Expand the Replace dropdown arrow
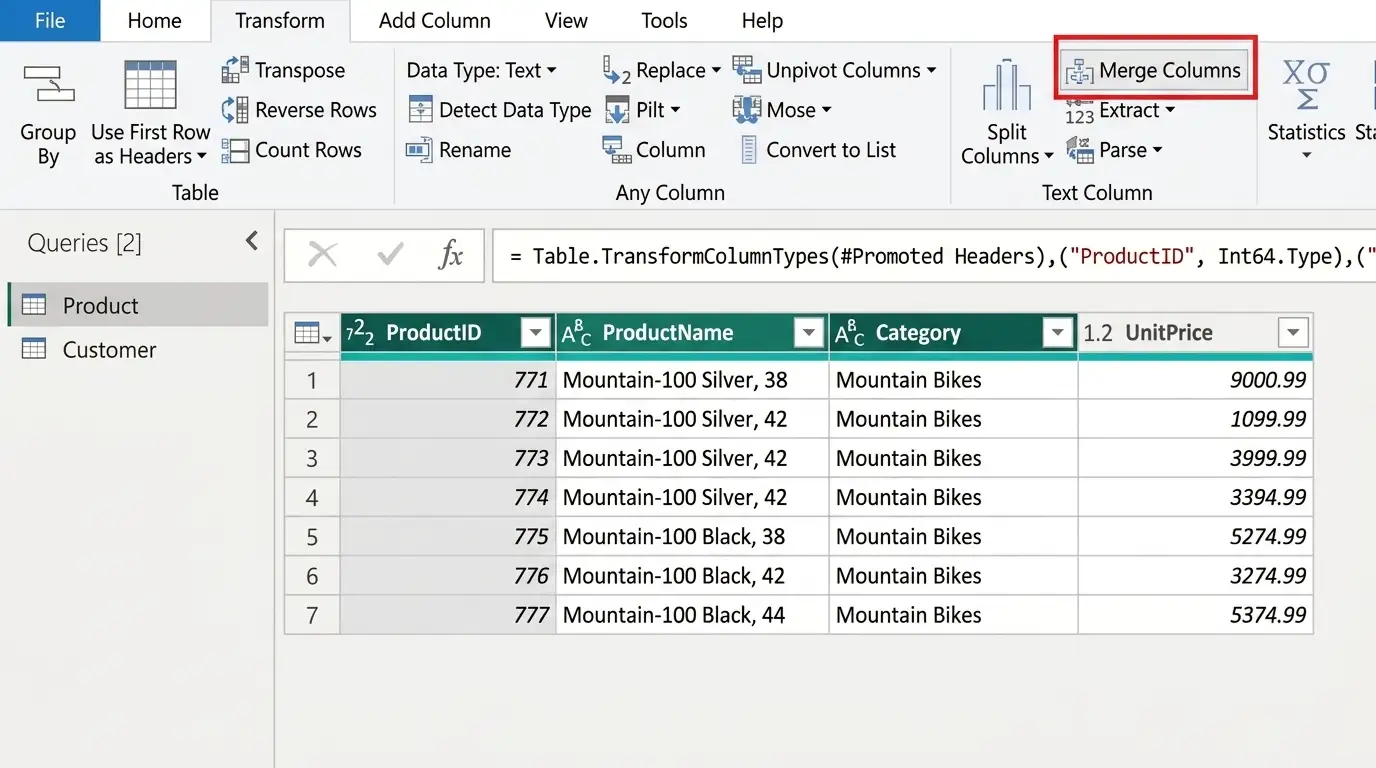Image resolution: width=1376 pixels, height=768 pixels. tap(716, 71)
